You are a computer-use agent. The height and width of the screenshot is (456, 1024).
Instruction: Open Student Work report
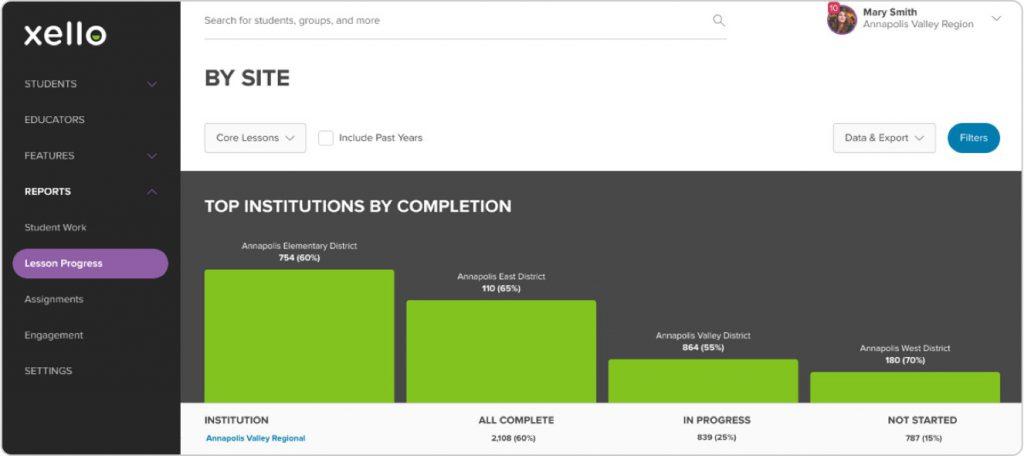click(x=56, y=228)
